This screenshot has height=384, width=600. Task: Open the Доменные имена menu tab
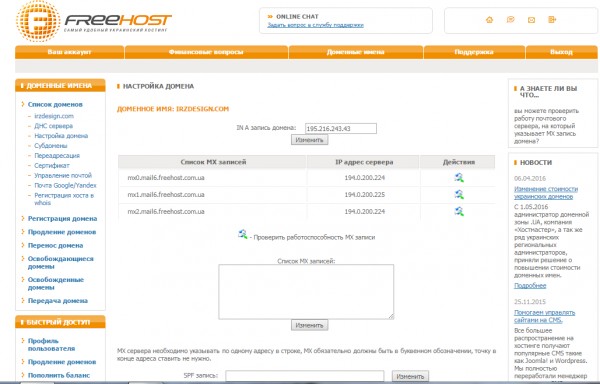(355, 52)
